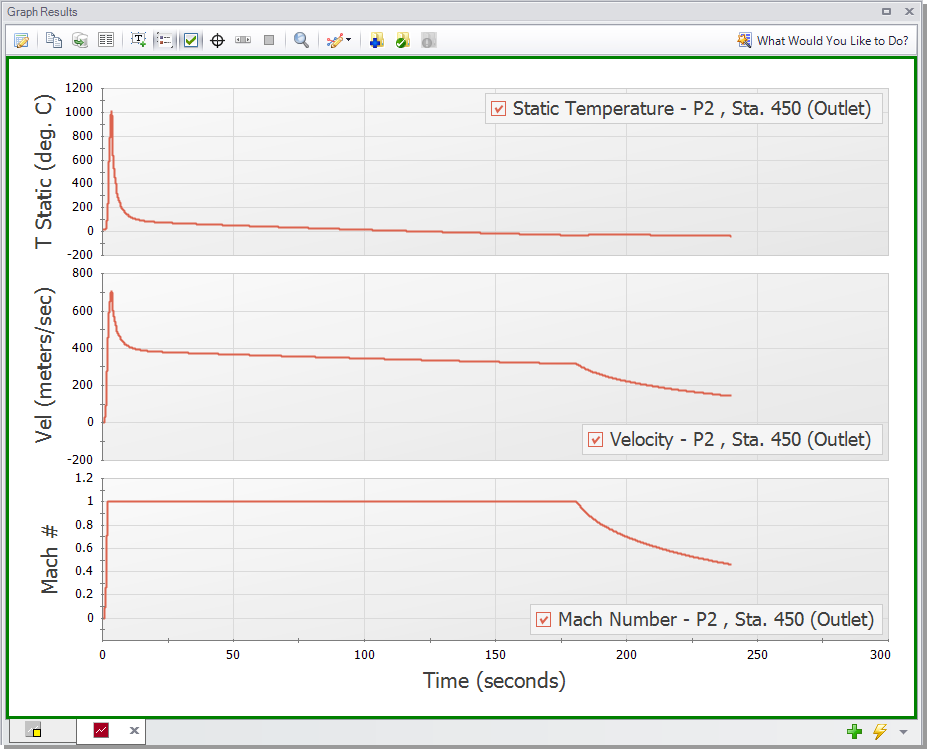
Task: Select the red graph tab
Action: coord(101,731)
